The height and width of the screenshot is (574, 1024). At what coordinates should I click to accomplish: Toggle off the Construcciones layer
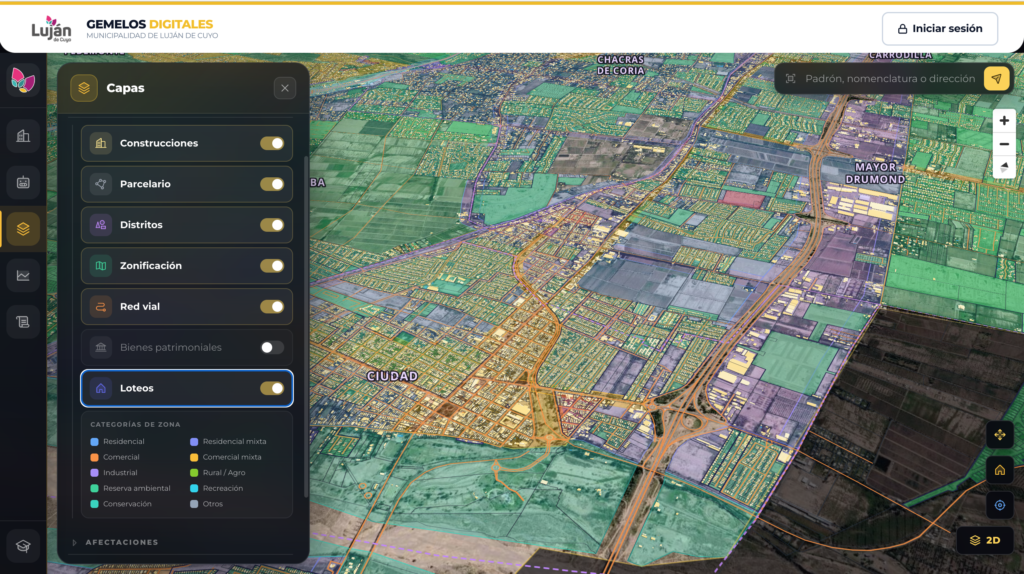[x=272, y=143]
